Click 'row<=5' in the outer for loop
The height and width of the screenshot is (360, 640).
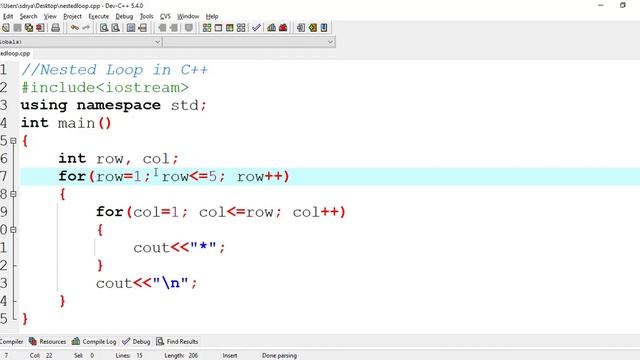[189, 176]
